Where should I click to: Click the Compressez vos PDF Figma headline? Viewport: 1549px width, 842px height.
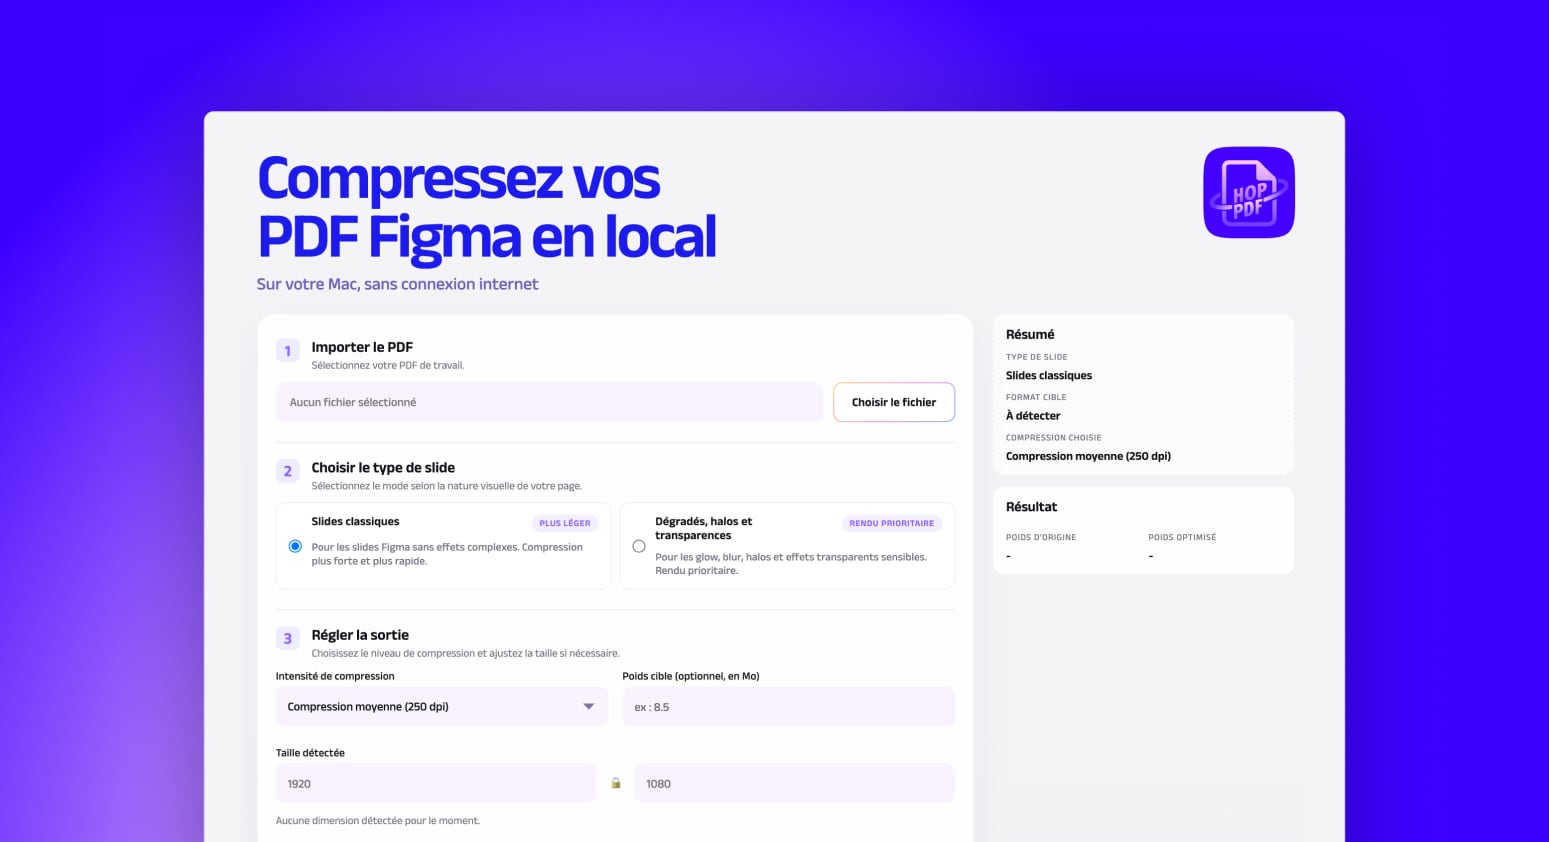[487, 208]
